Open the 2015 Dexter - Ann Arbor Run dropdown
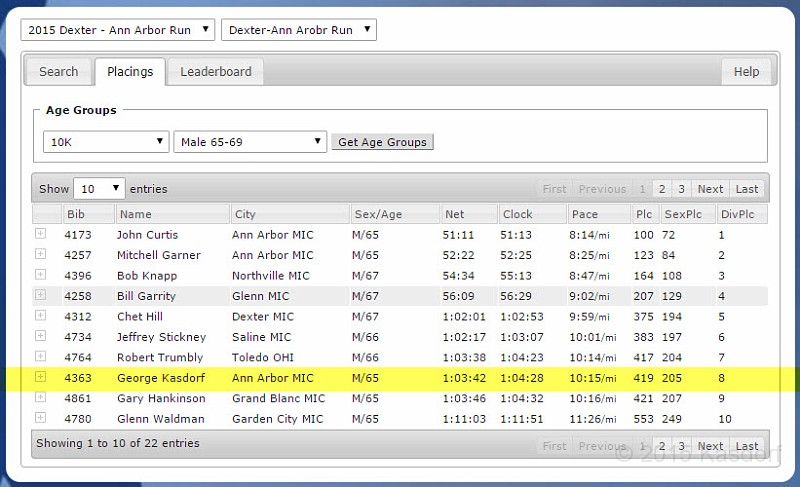The width and height of the screenshot is (800, 487). (117, 30)
